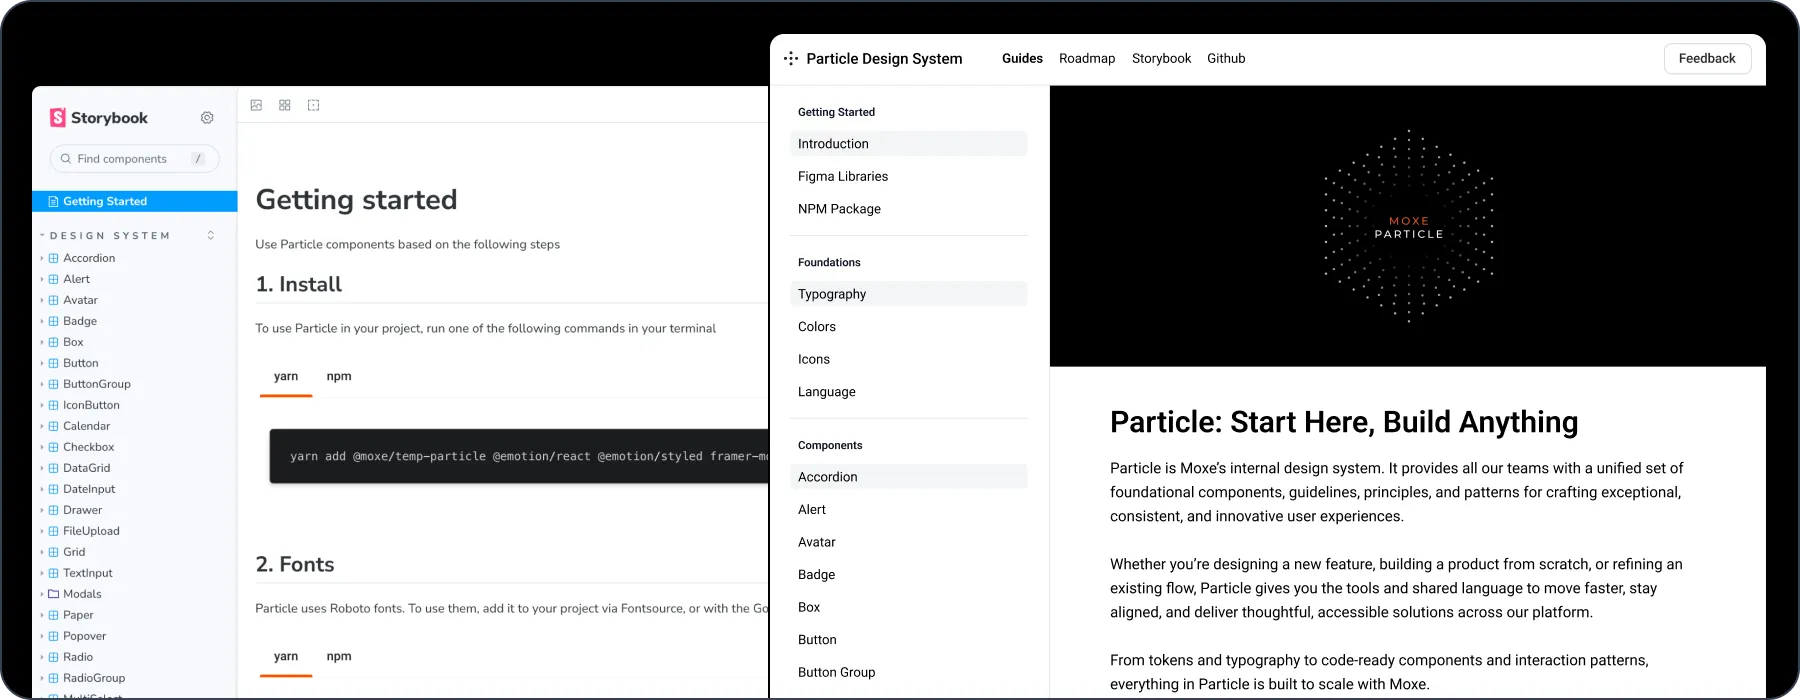Click the expand-collapse all icon beside DESIGN SYSTEM
1800x700 pixels.
click(211, 236)
